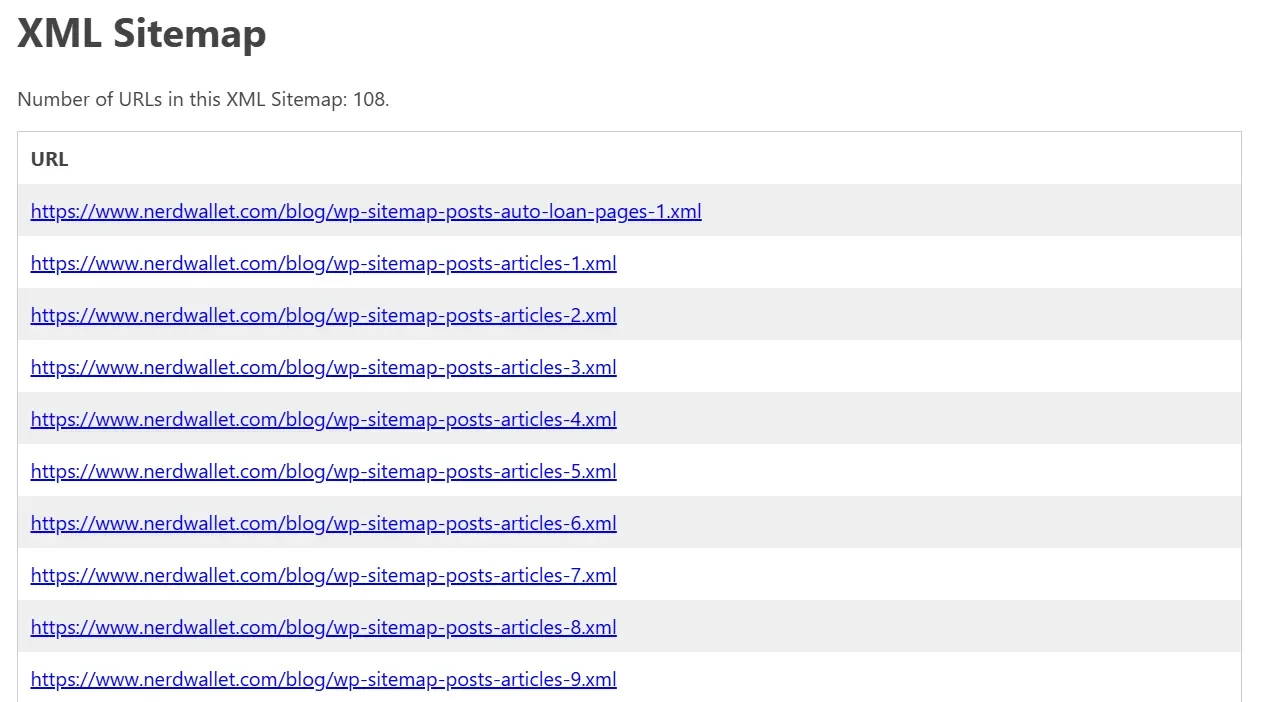Viewport: 1274px width, 702px height.
Task: Open the posts-articles-5.xml link
Action: point(323,471)
